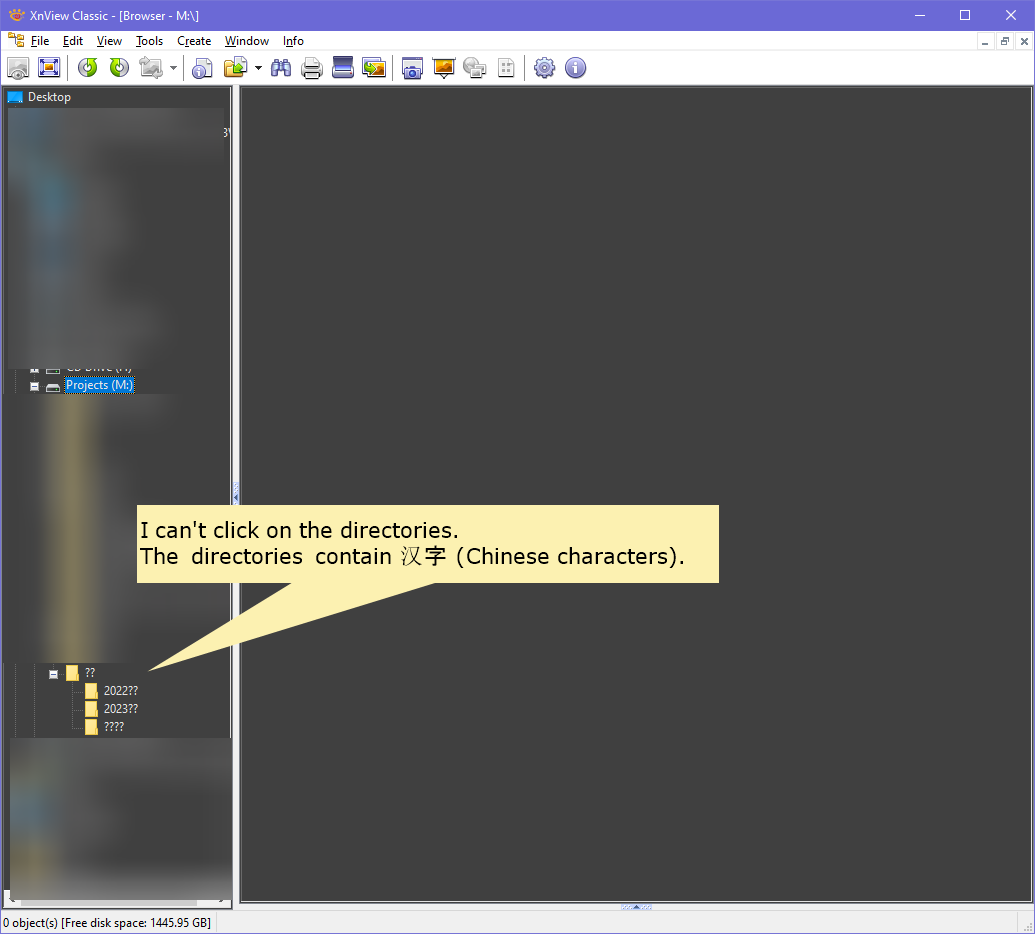The image size is (1035, 934).
Task: Open the View menu
Action: [x=109, y=41]
